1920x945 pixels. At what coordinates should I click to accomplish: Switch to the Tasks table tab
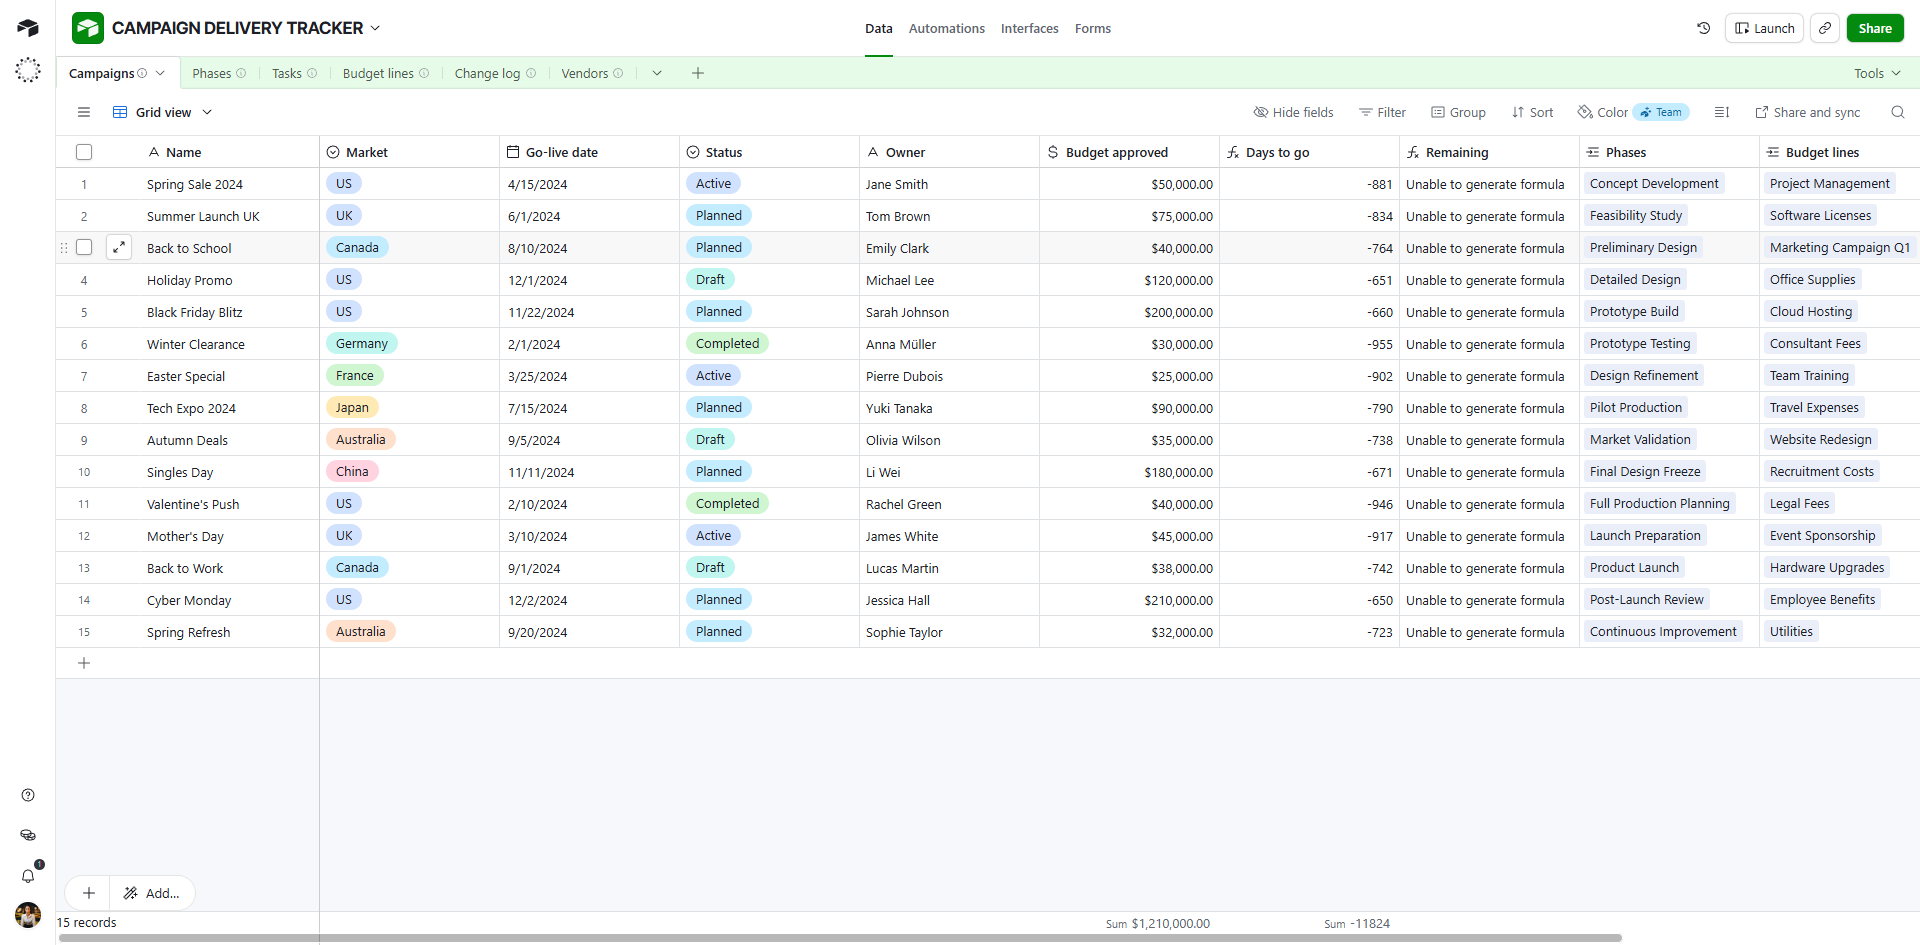(x=287, y=73)
